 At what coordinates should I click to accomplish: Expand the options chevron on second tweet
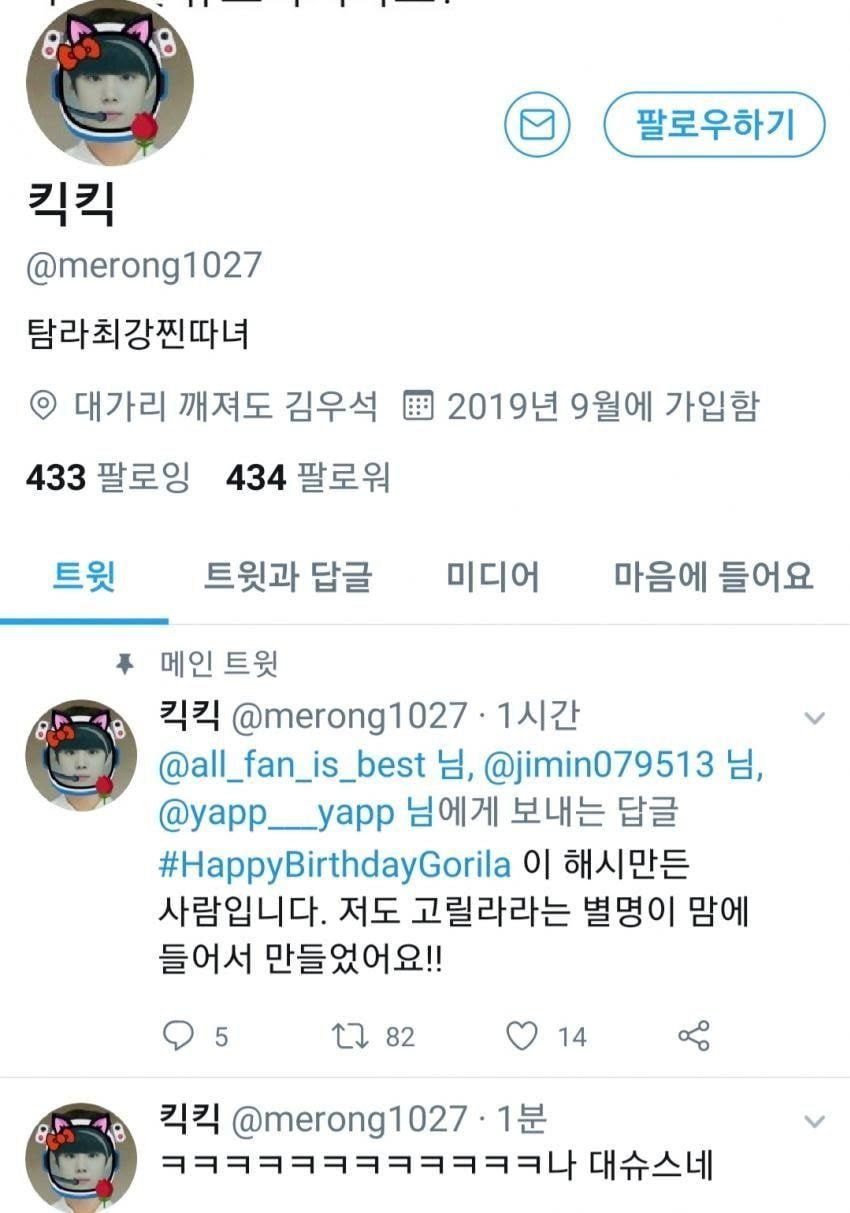pos(815,1121)
